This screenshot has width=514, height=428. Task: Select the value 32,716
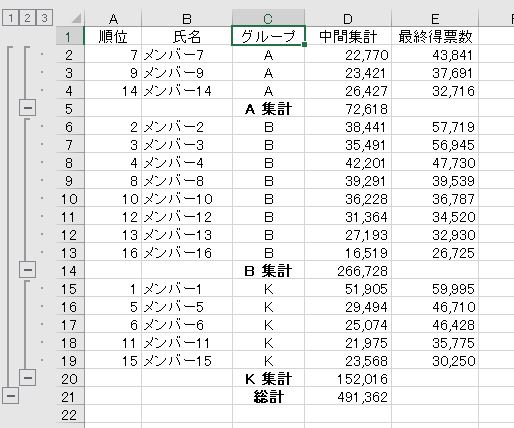(435, 90)
